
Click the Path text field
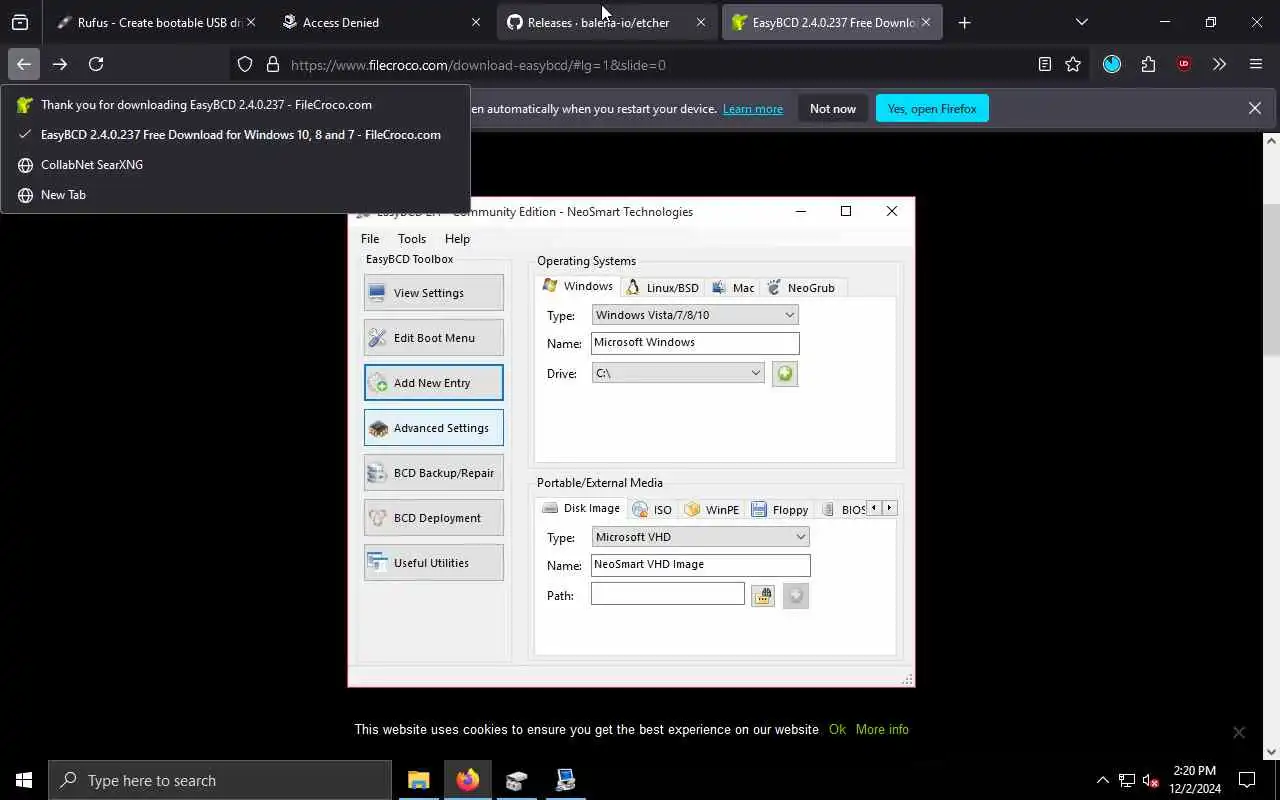coord(667,594)
